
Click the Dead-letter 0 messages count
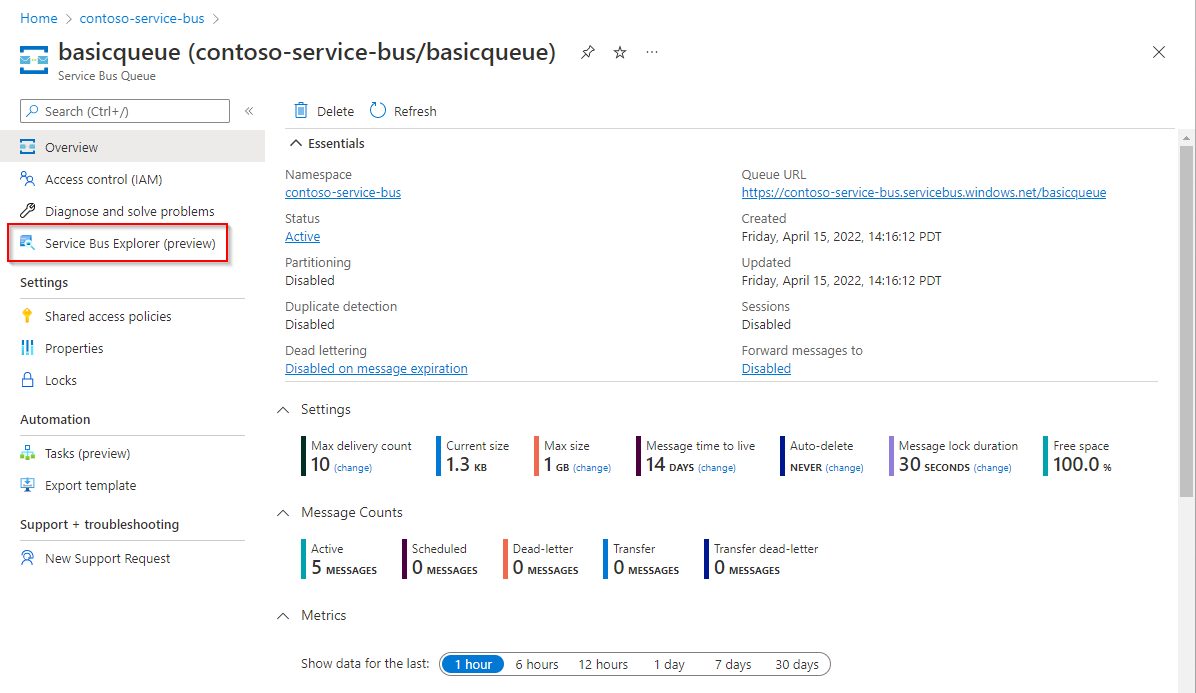click(545, 568)
